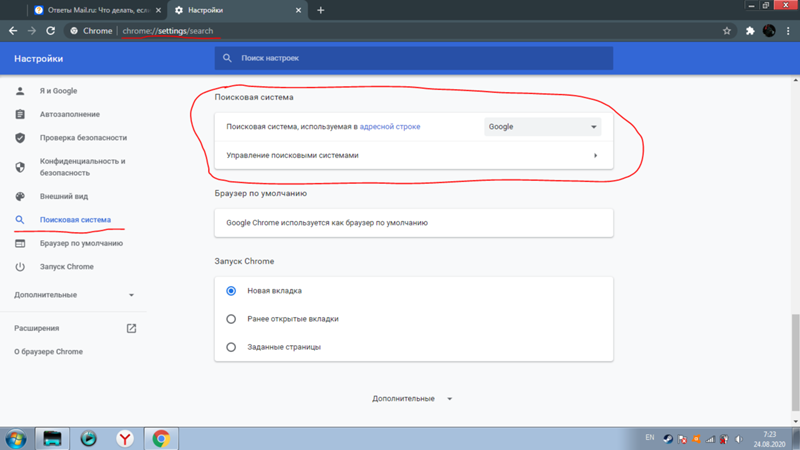Click the адресной строке link
Viewport: 800px width, 450px height.
(x=390, y=127)
